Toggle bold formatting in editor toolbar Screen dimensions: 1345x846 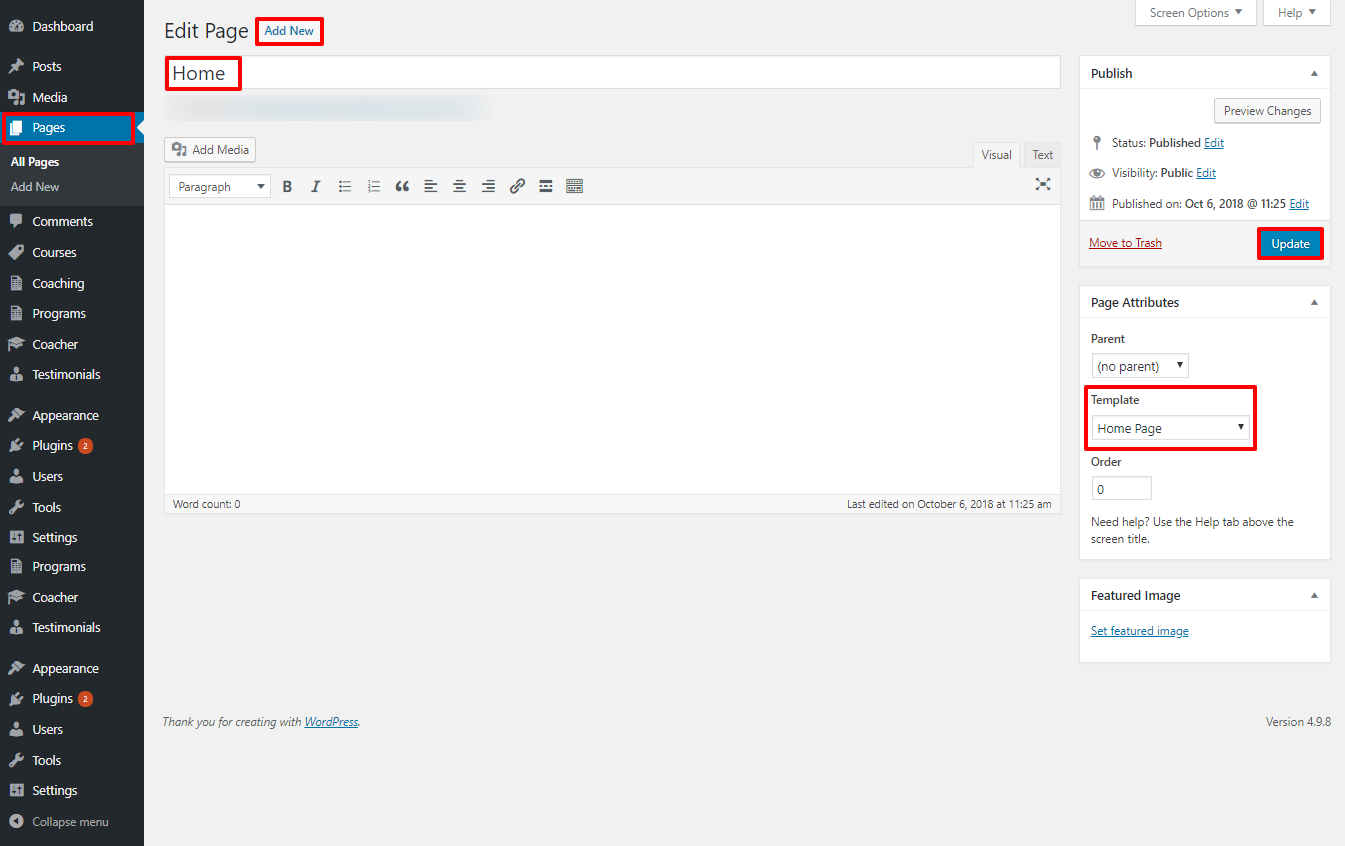287,186
